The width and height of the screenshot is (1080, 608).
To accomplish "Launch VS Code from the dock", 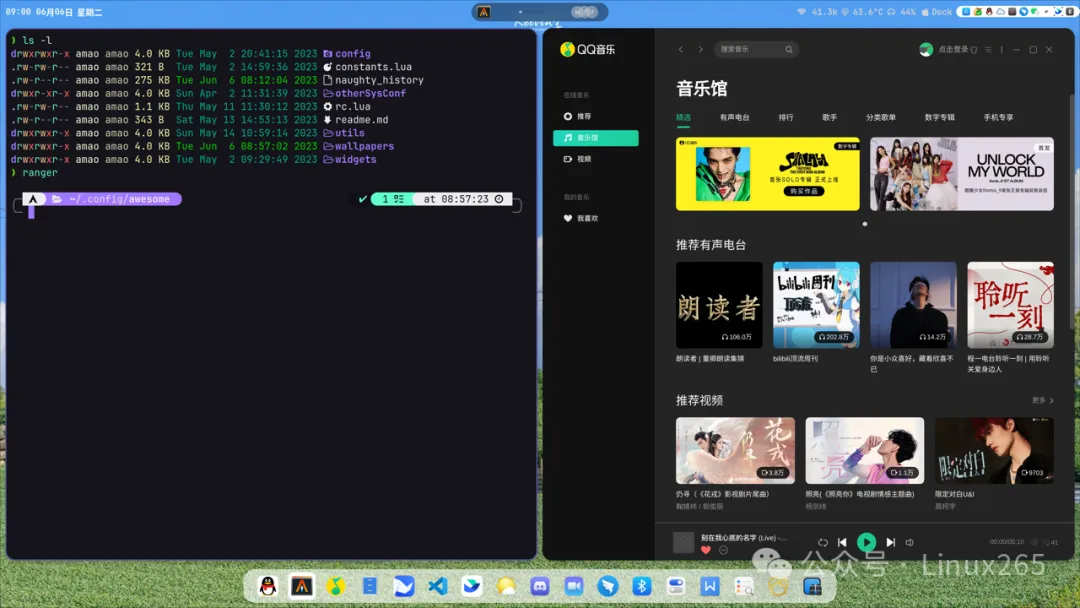I will point(437,586).
